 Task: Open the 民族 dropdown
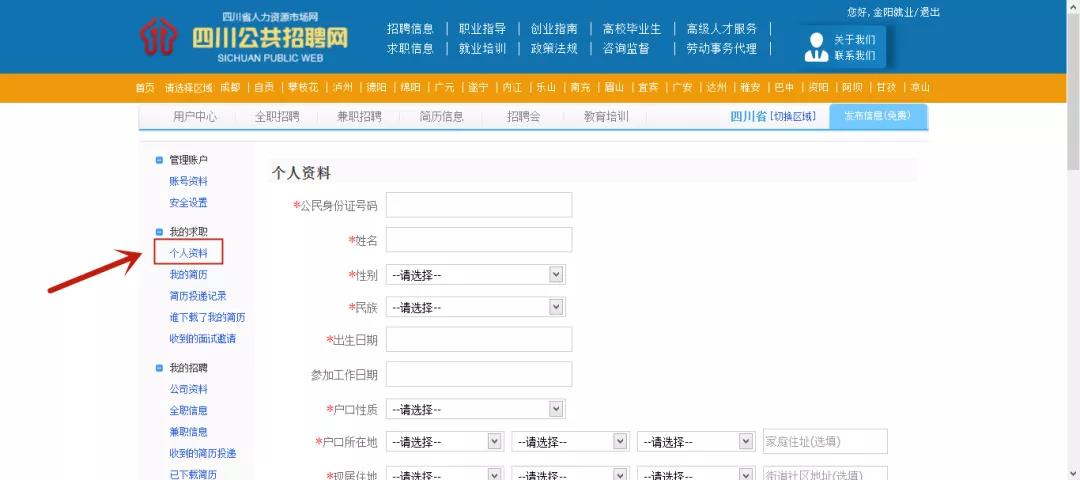point(475,307)
